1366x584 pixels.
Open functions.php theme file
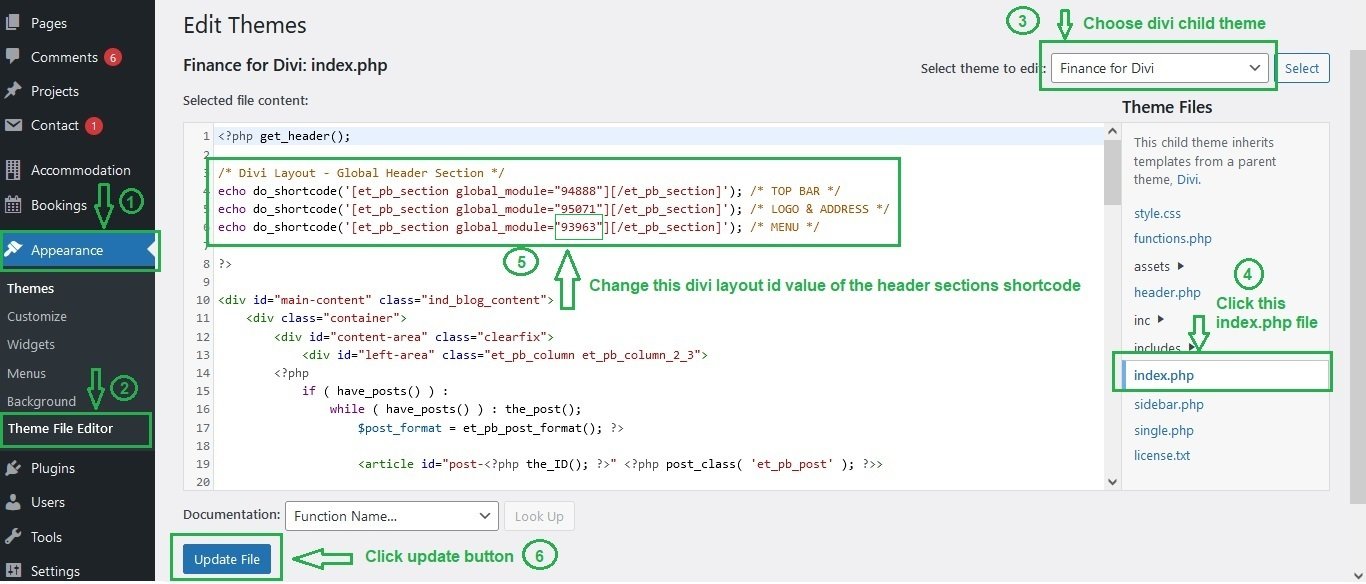pyautogui.click(x=1172, y=239)
